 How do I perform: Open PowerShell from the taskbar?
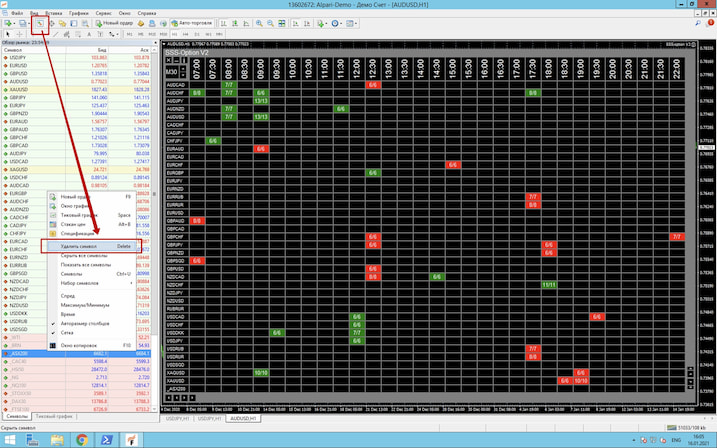click(106, 439)
